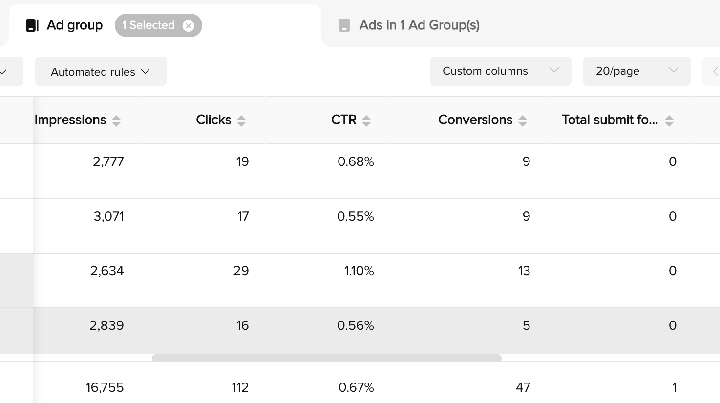Sort by Impressions using its sort arrows
720x403 pixels.
pos(116,121)
